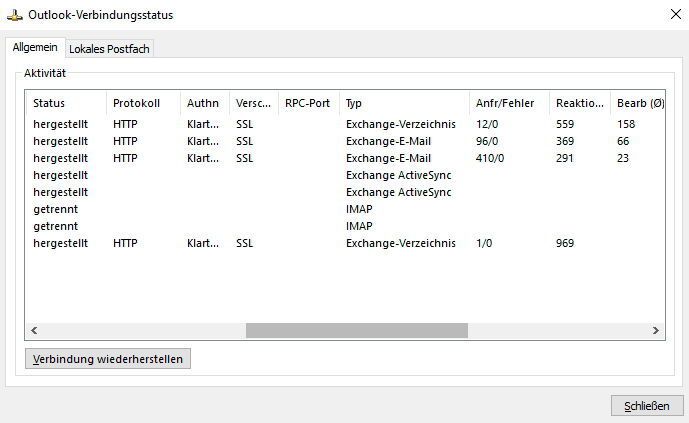Click the HTTP cell in the last row
This screenshot has height=423, width=689.
(125, 243)
